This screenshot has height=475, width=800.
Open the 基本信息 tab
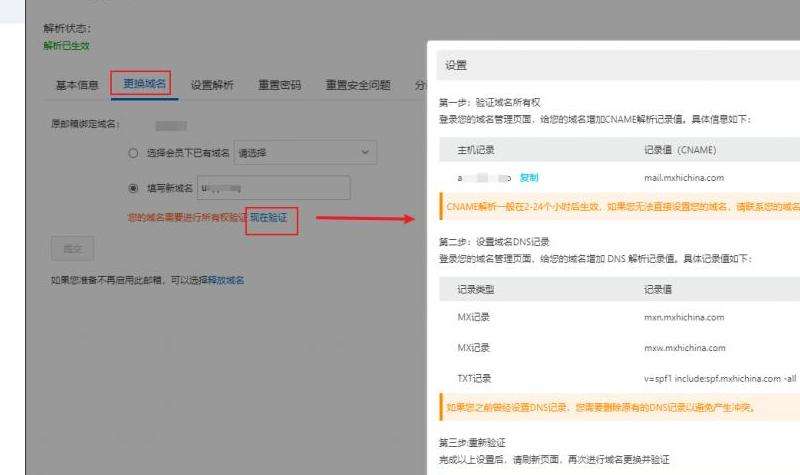76,85
